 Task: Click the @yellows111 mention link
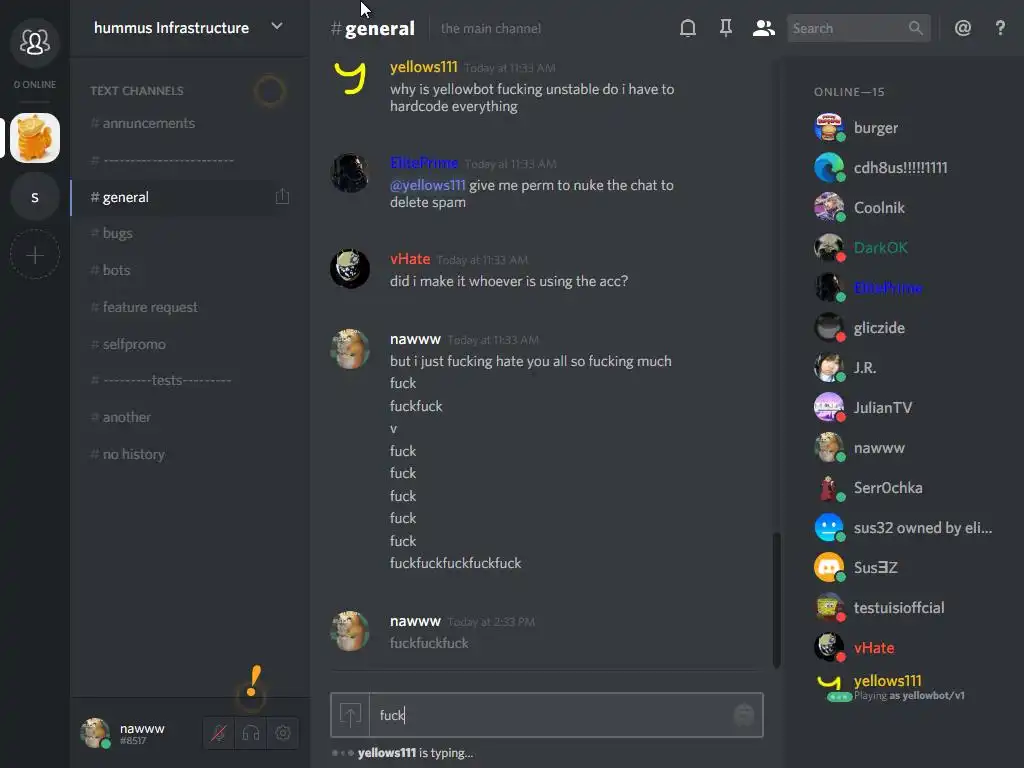pos(428,185)
